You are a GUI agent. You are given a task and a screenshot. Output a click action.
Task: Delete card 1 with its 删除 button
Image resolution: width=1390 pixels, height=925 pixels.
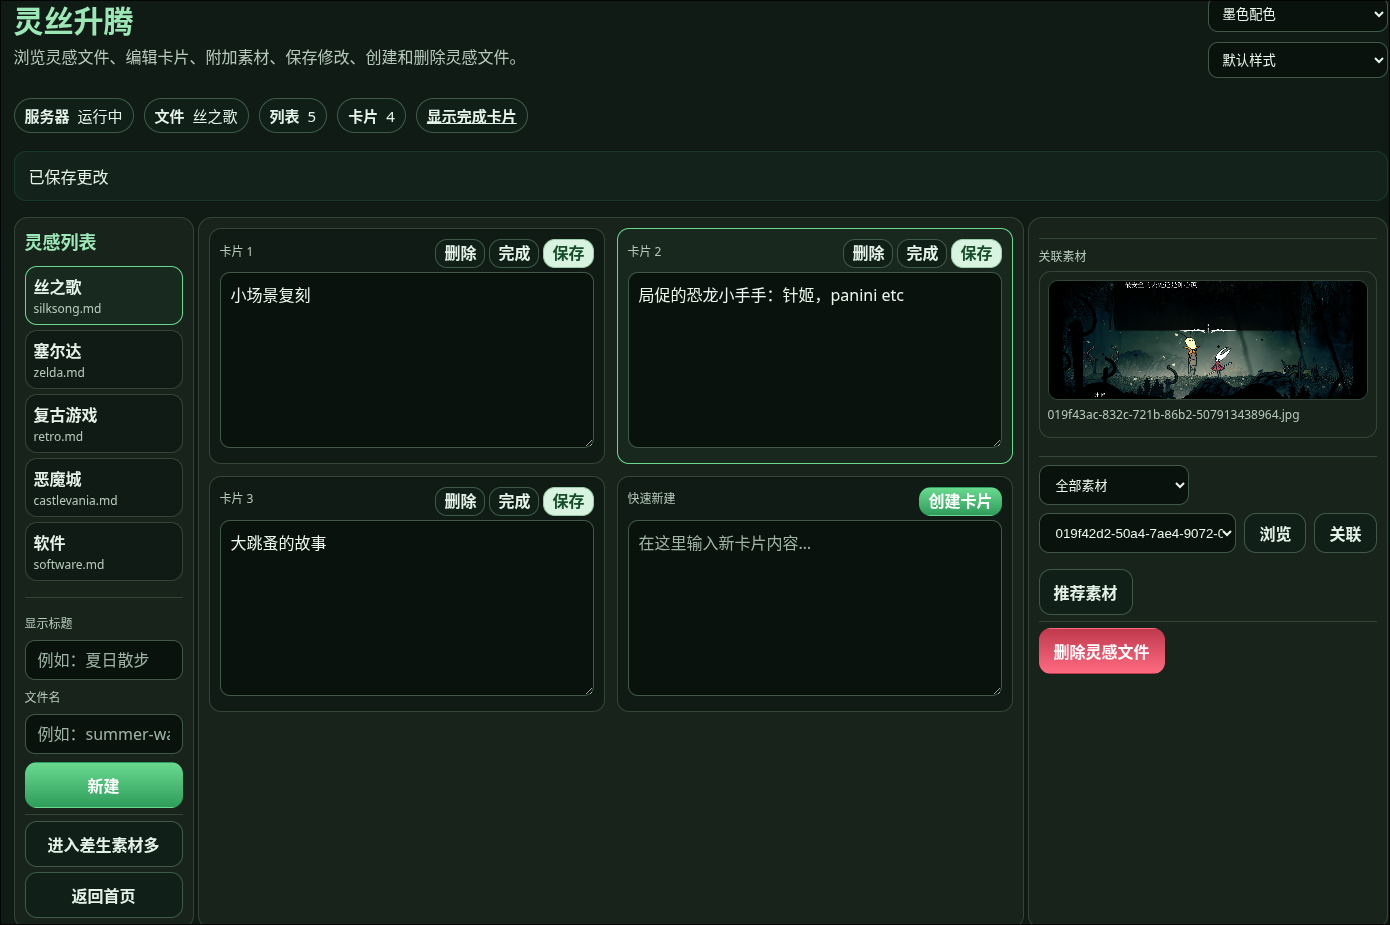460,253
